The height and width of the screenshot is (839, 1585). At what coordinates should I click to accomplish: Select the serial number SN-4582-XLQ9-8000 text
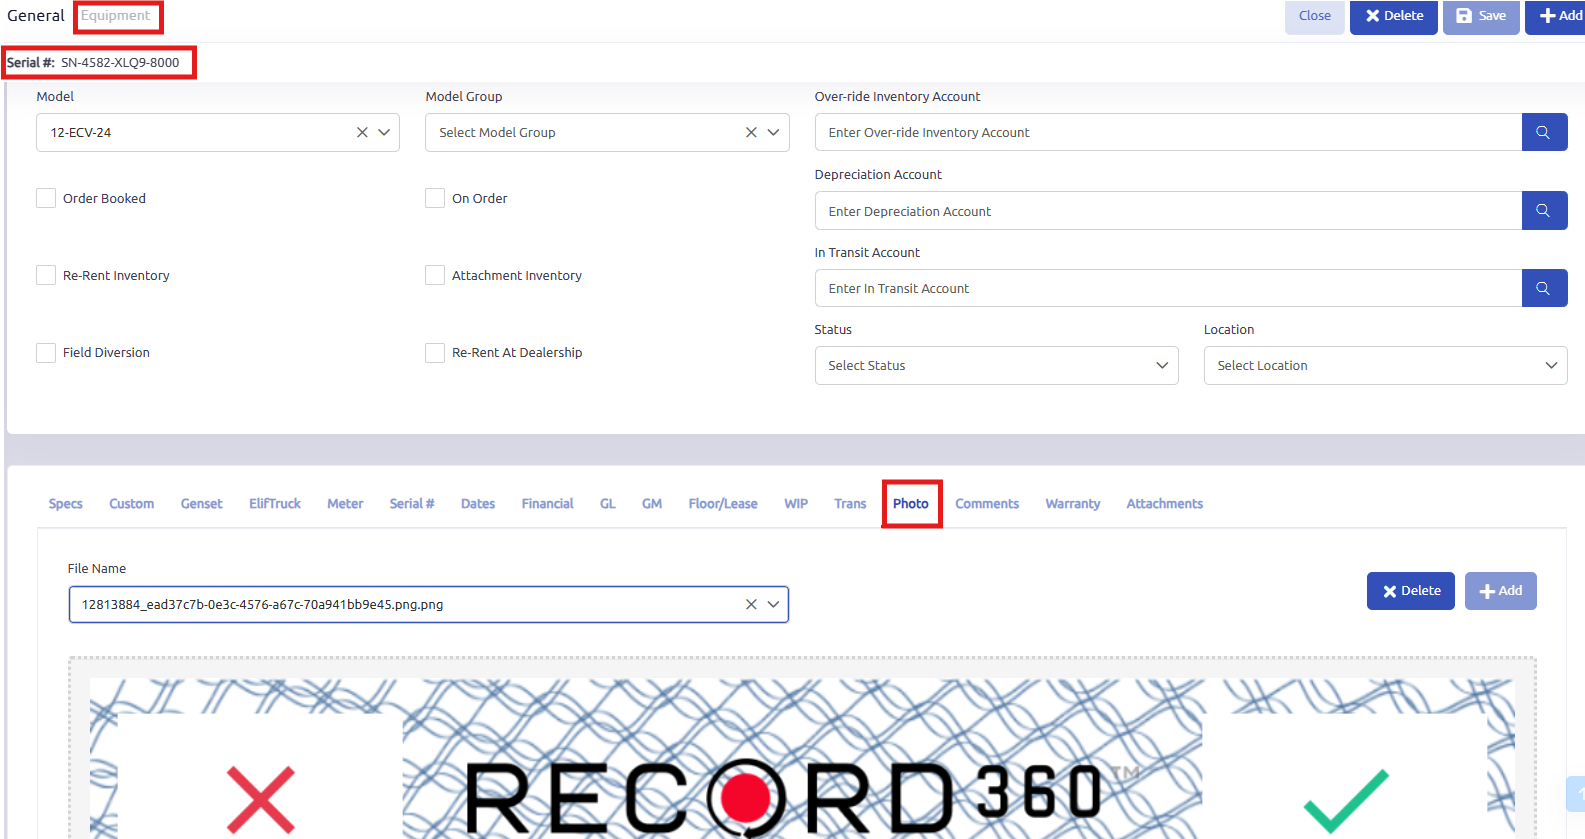(x=120, y=62)
